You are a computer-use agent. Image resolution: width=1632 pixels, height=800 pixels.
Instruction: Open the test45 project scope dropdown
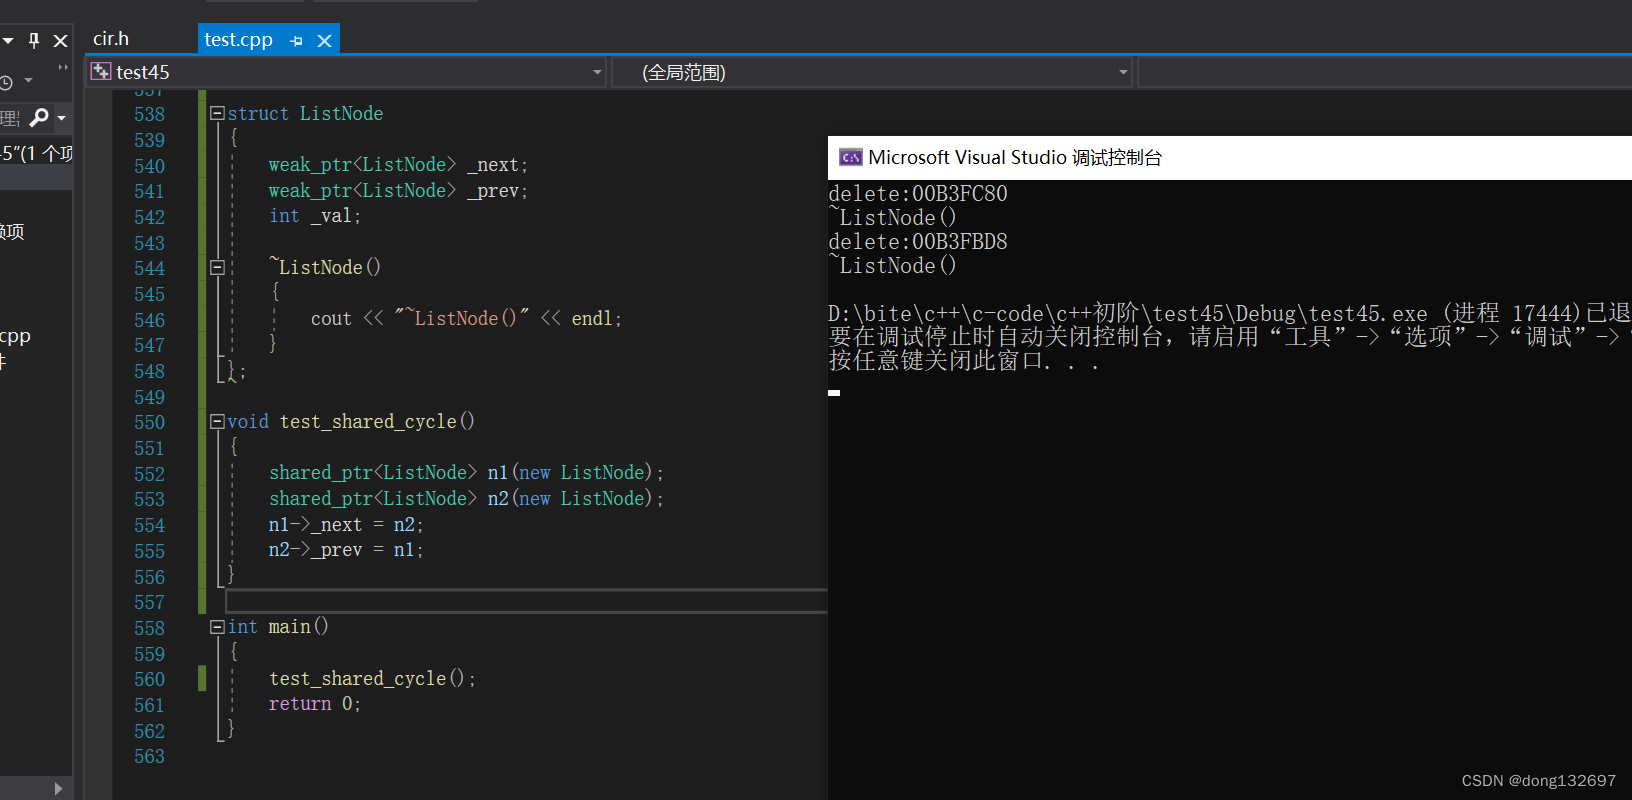point(597,72)
